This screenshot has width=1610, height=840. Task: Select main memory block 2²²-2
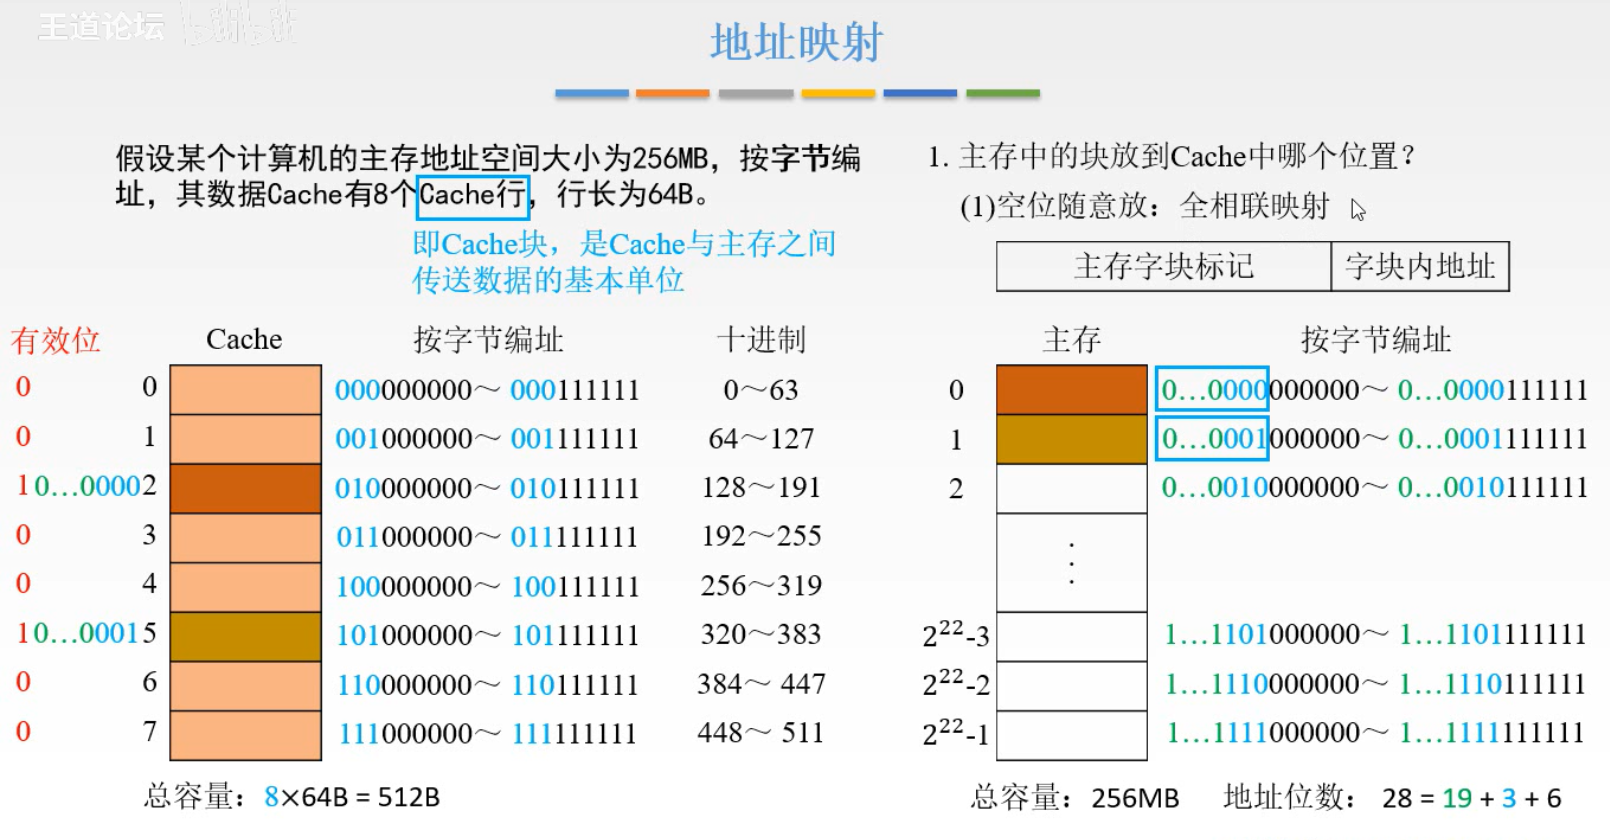pyautogui.click(x=1072, y=685)
